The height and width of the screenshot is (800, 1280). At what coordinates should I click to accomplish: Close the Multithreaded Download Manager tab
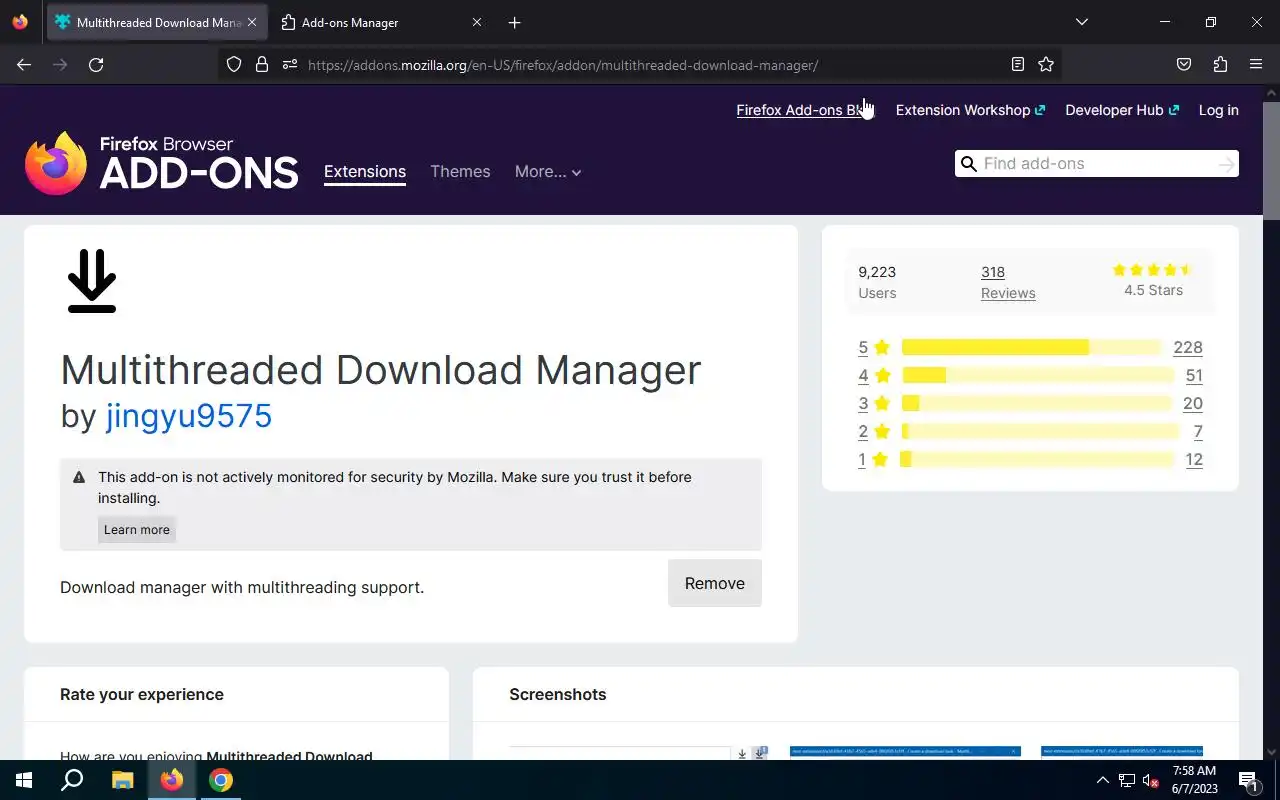(252, 22)
